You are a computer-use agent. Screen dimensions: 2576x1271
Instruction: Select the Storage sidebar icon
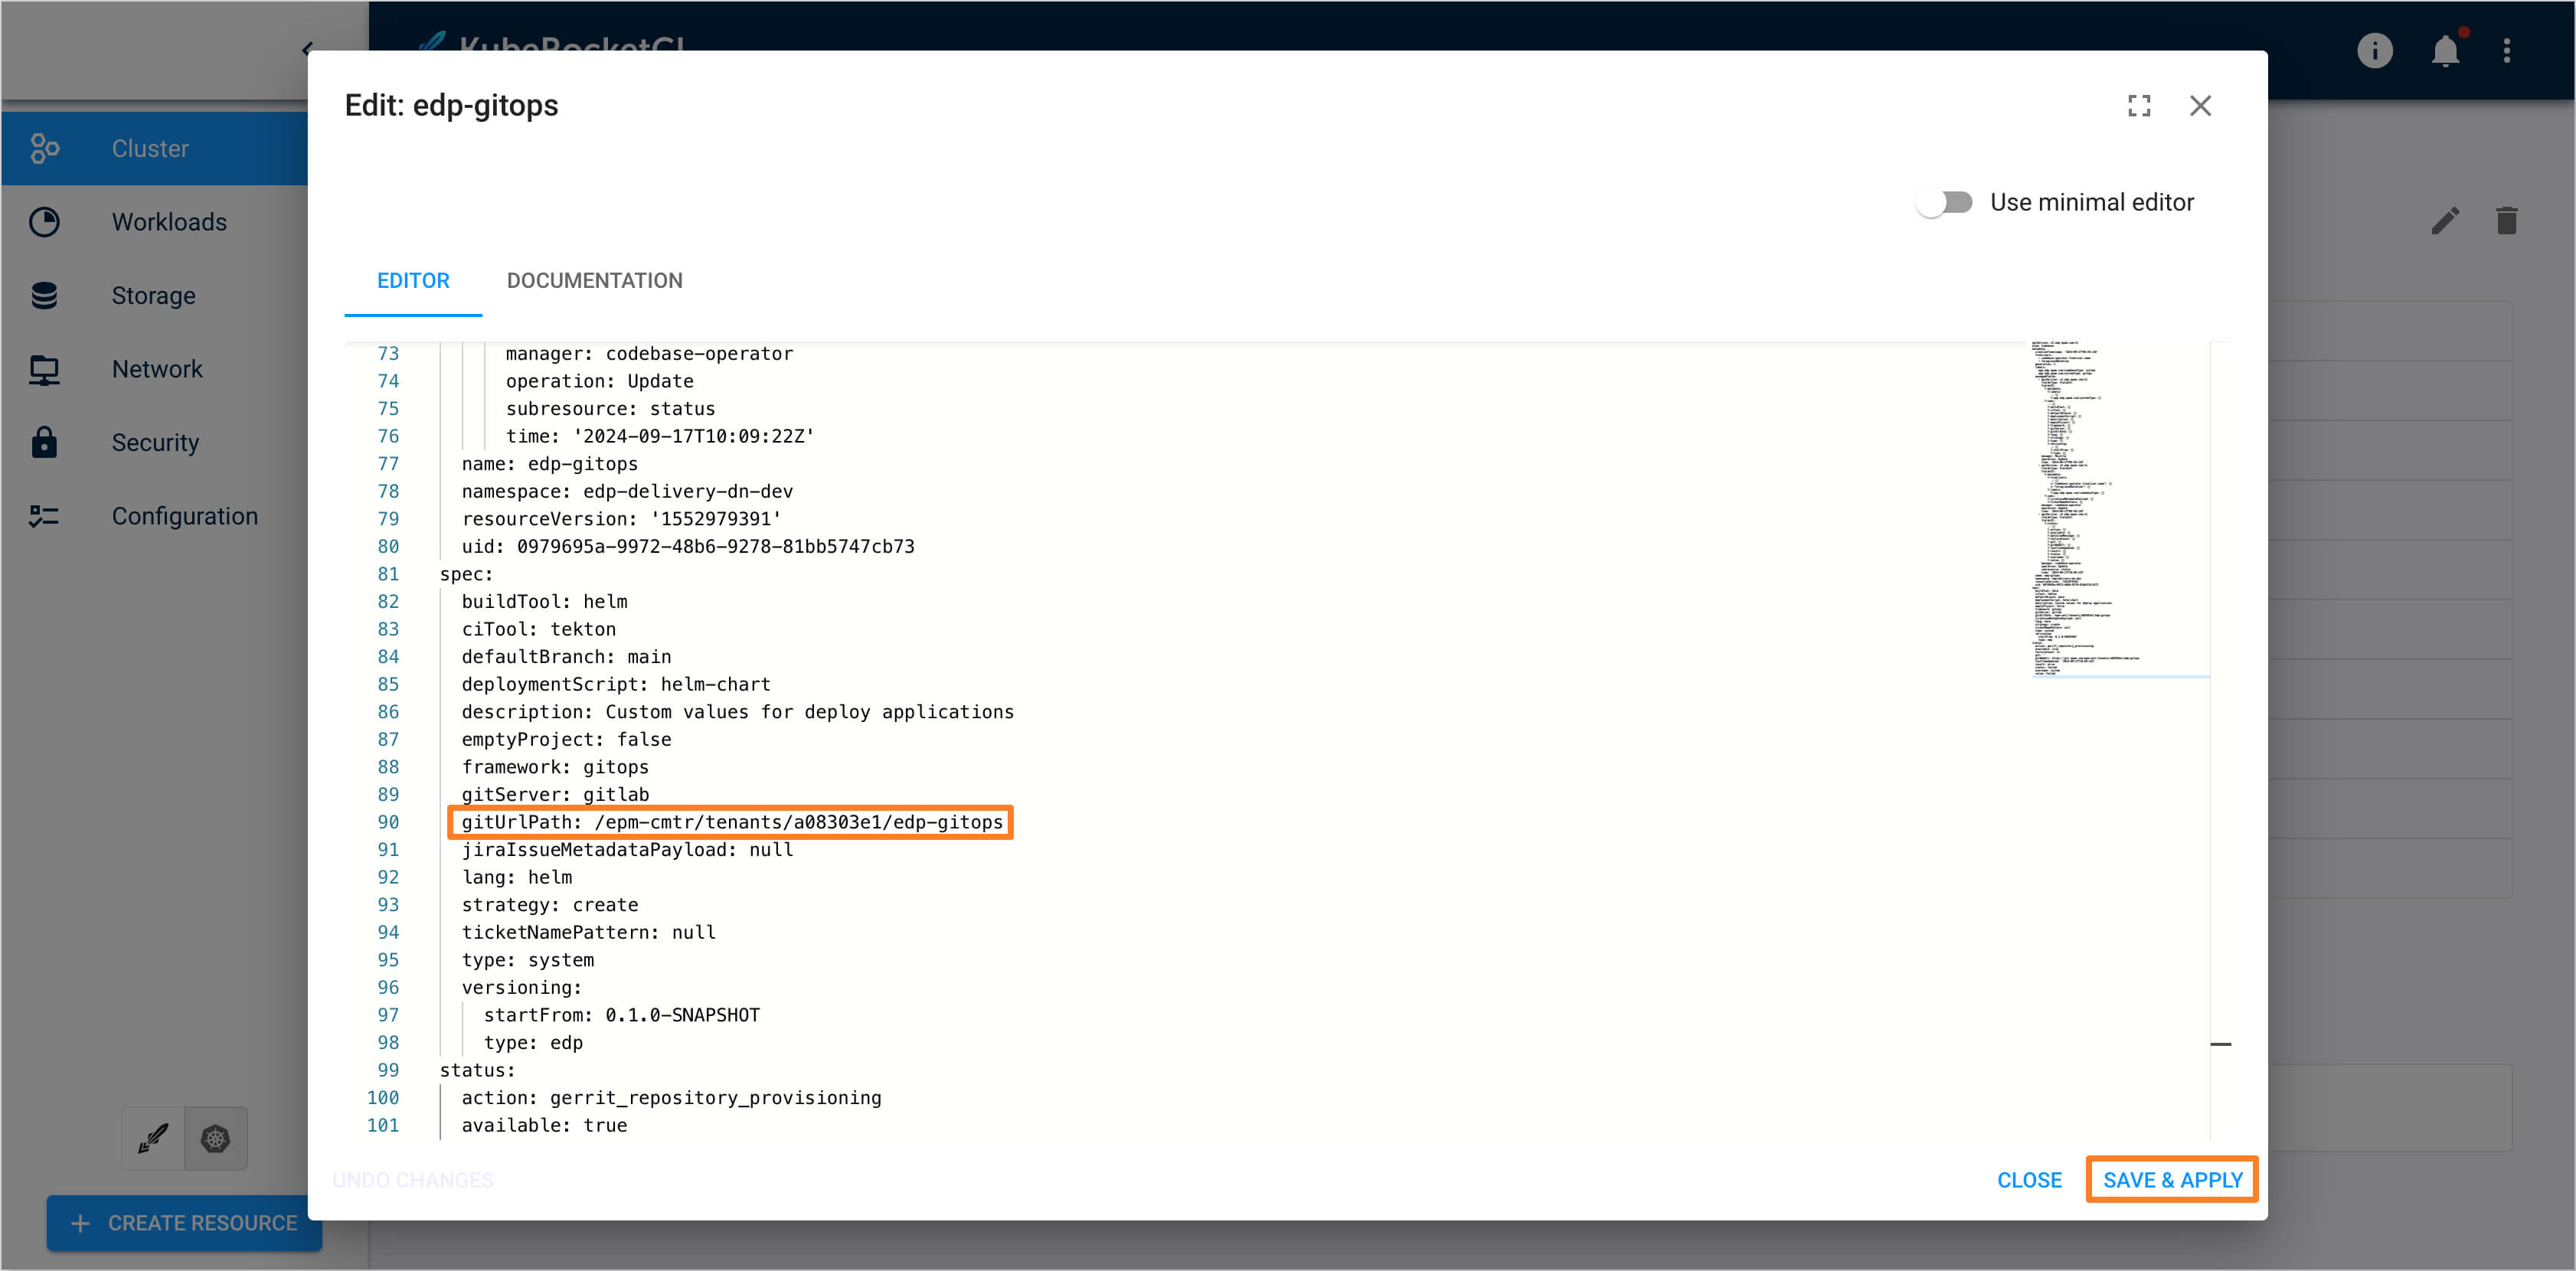coord(44,295)
